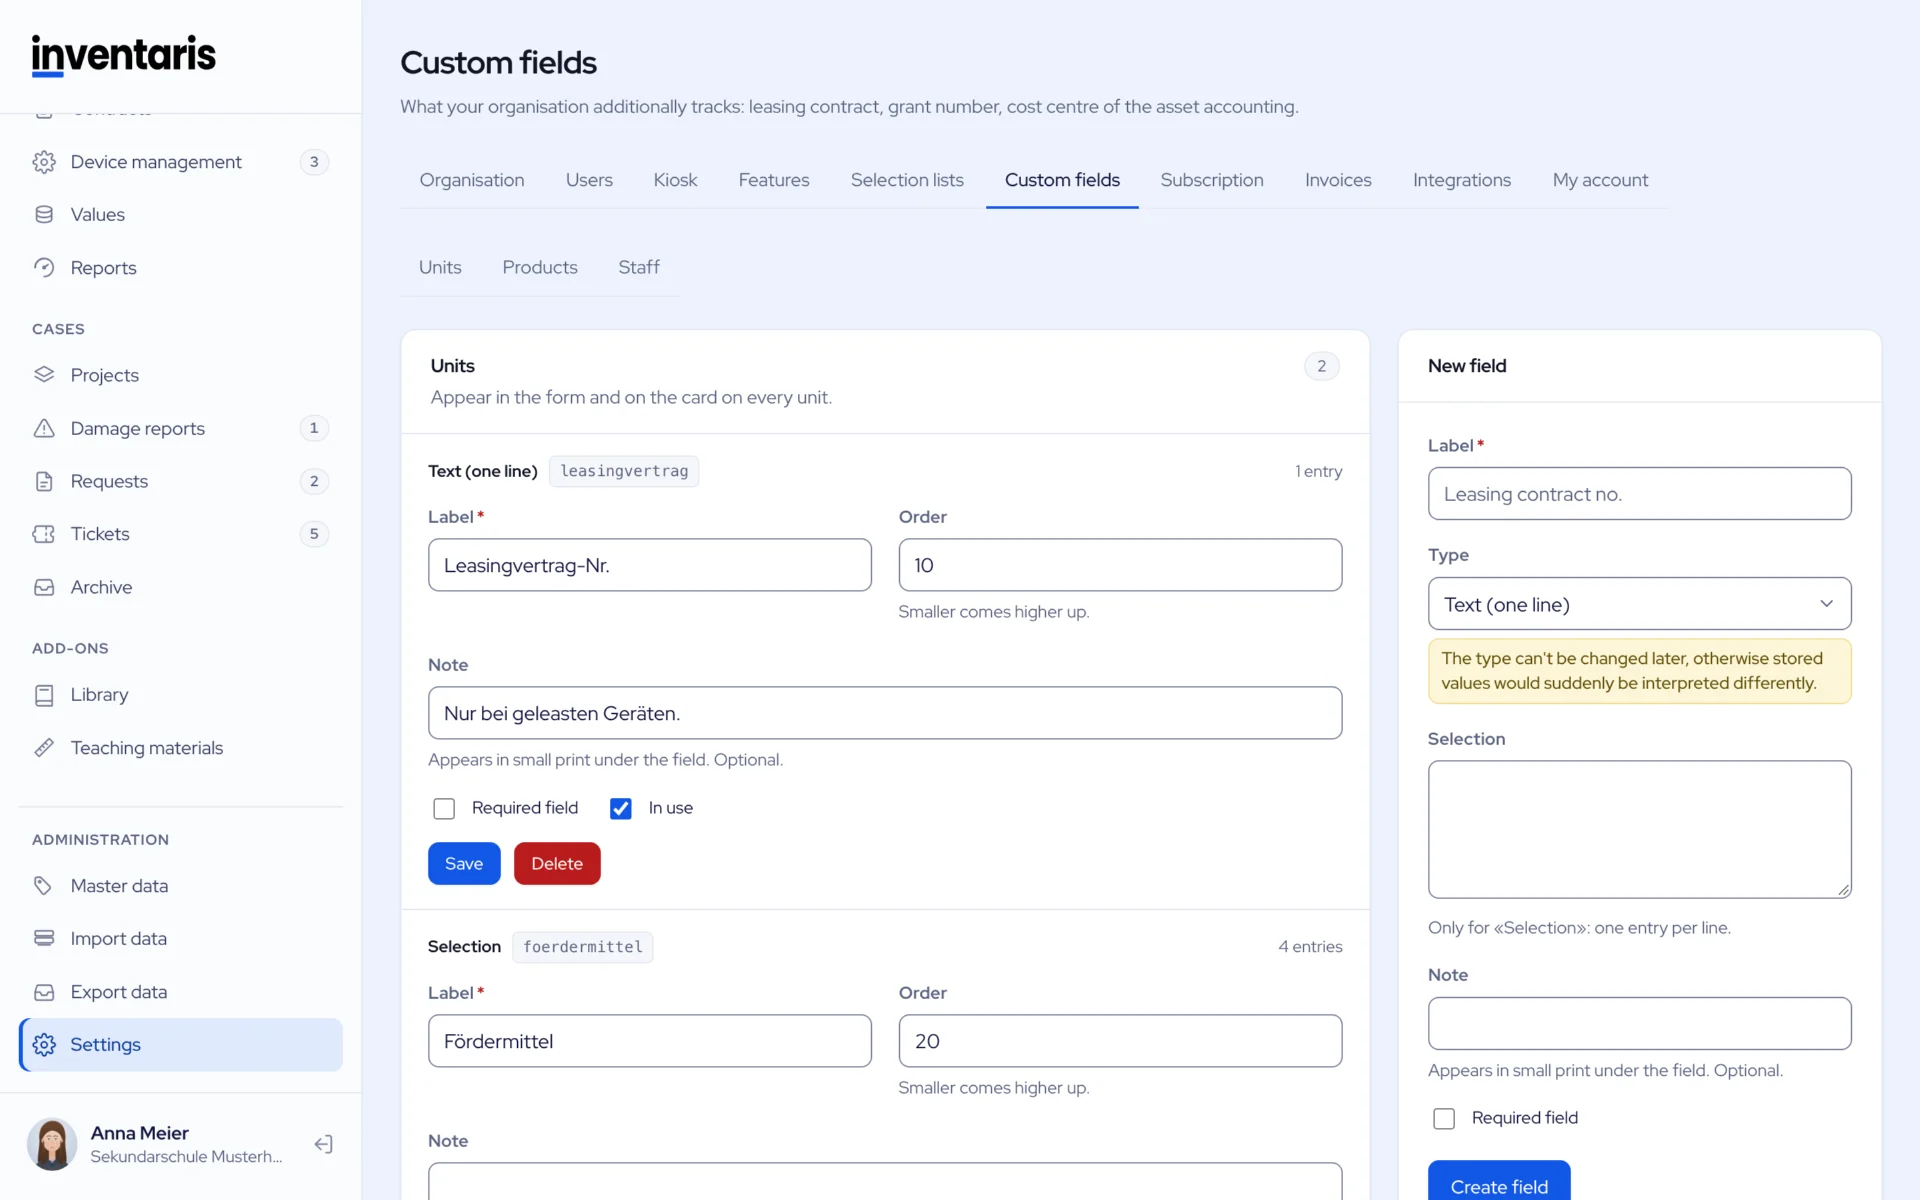Viewport: 1920px width, 1200px height.
Task: Click the Device management gear icon
Action: 44,162
